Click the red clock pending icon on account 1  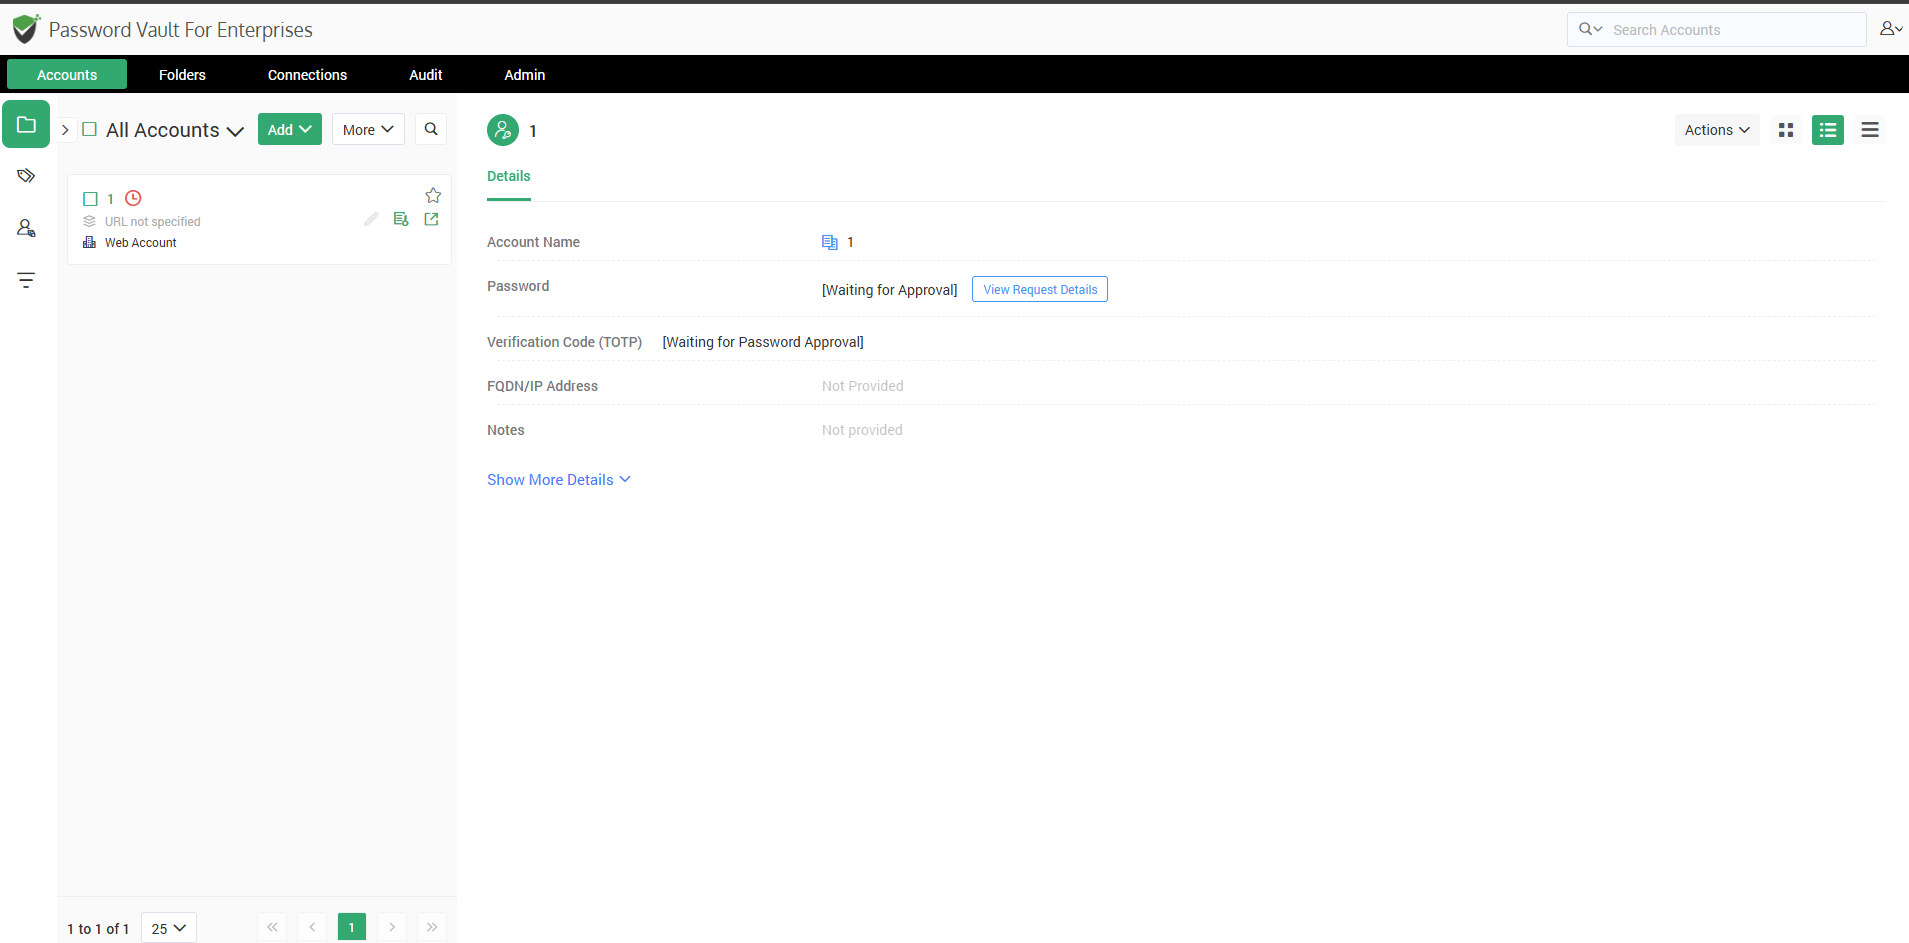coord(133,198)
